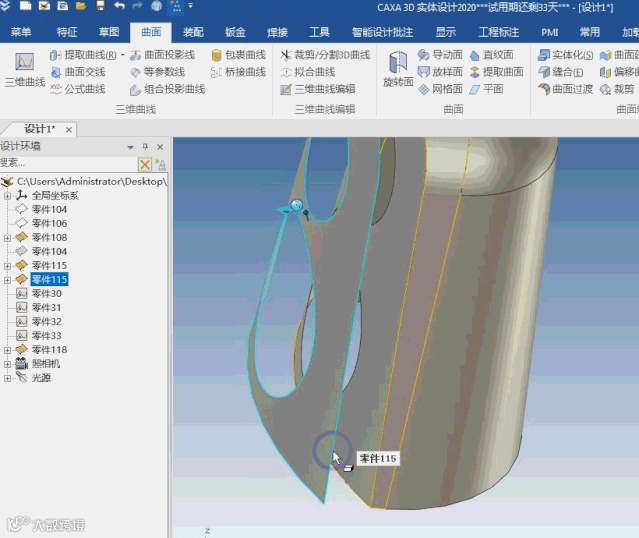The height and width of the screenshot is (538, 639).
Task: Expand the first 零件115 tree node
Action: pyautogui.click(x=7, y=266)
